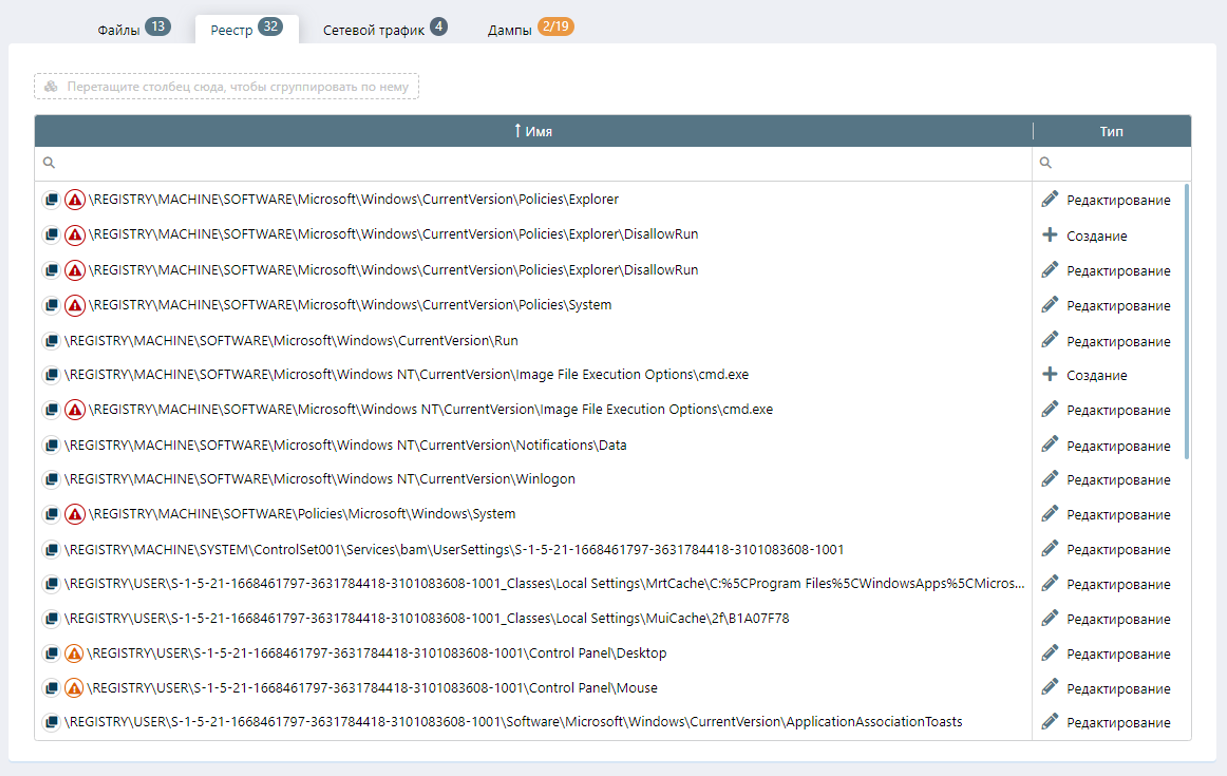Click the red warning icon on Policies\Microsoft\Windows\System row
This screenshot has width=1227, height=776.
[75, 514]
